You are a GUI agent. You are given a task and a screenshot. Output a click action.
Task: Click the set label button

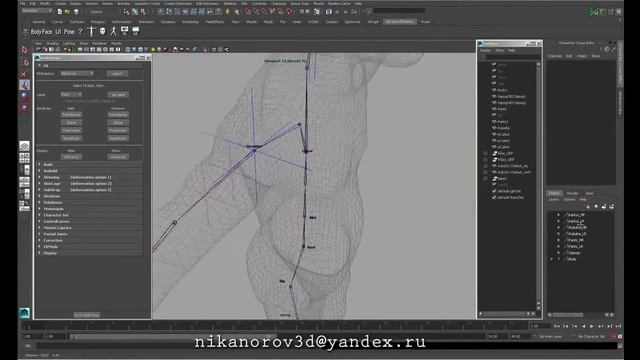(118, 94)
